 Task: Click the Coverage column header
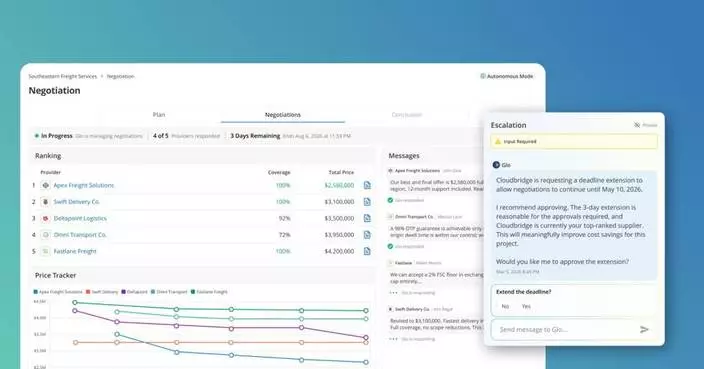279,172
